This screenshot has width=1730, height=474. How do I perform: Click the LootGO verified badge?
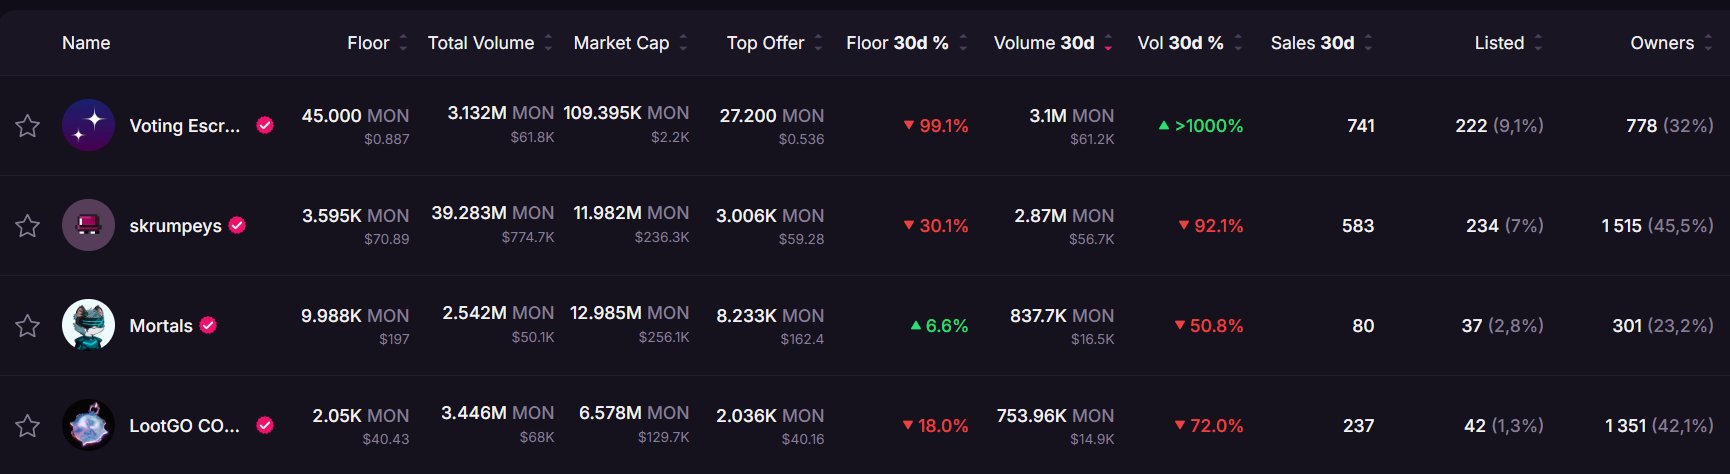(265, 425)
